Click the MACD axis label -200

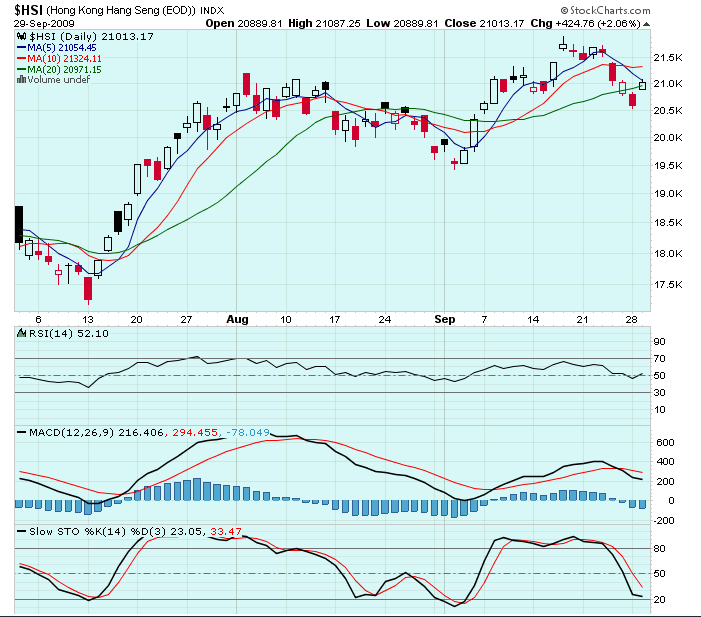click(663, 521)
